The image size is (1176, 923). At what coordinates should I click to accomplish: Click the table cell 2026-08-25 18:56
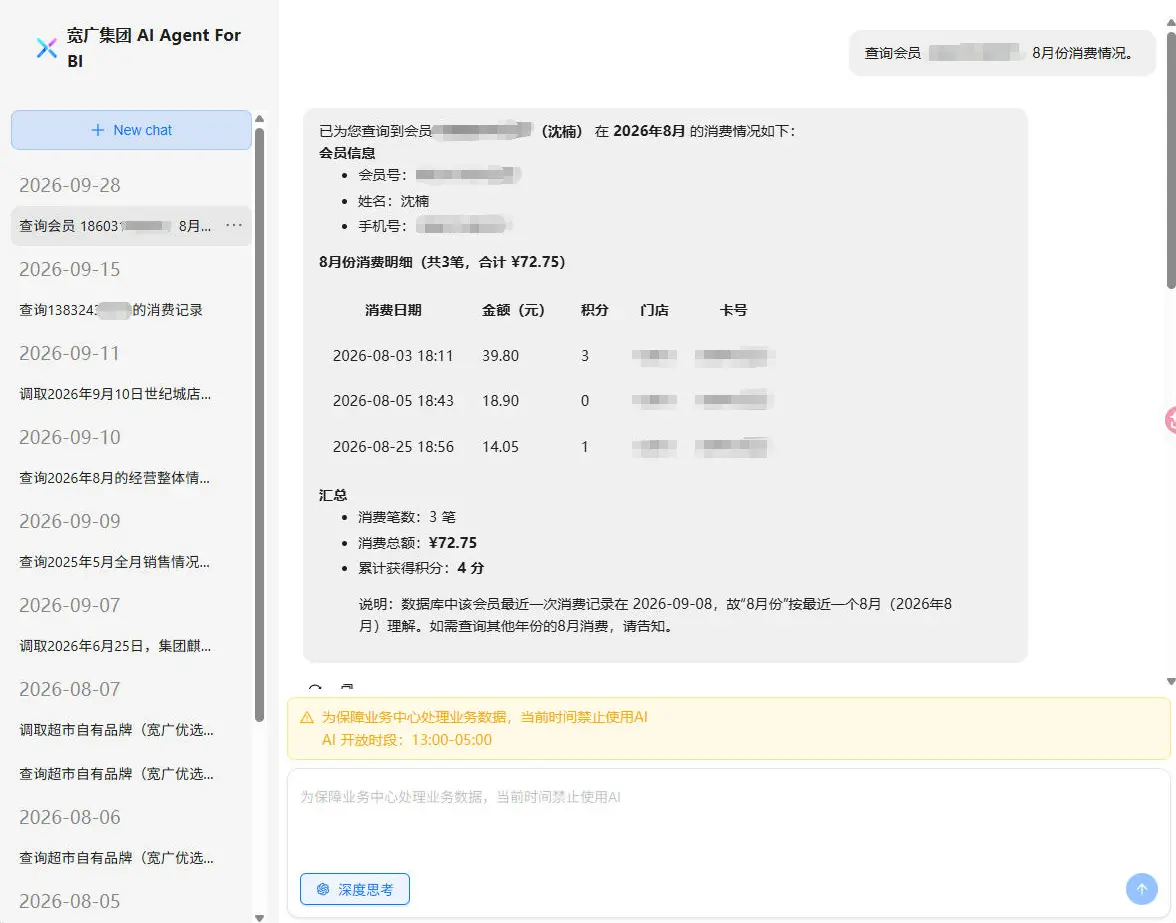pos(393,447)
